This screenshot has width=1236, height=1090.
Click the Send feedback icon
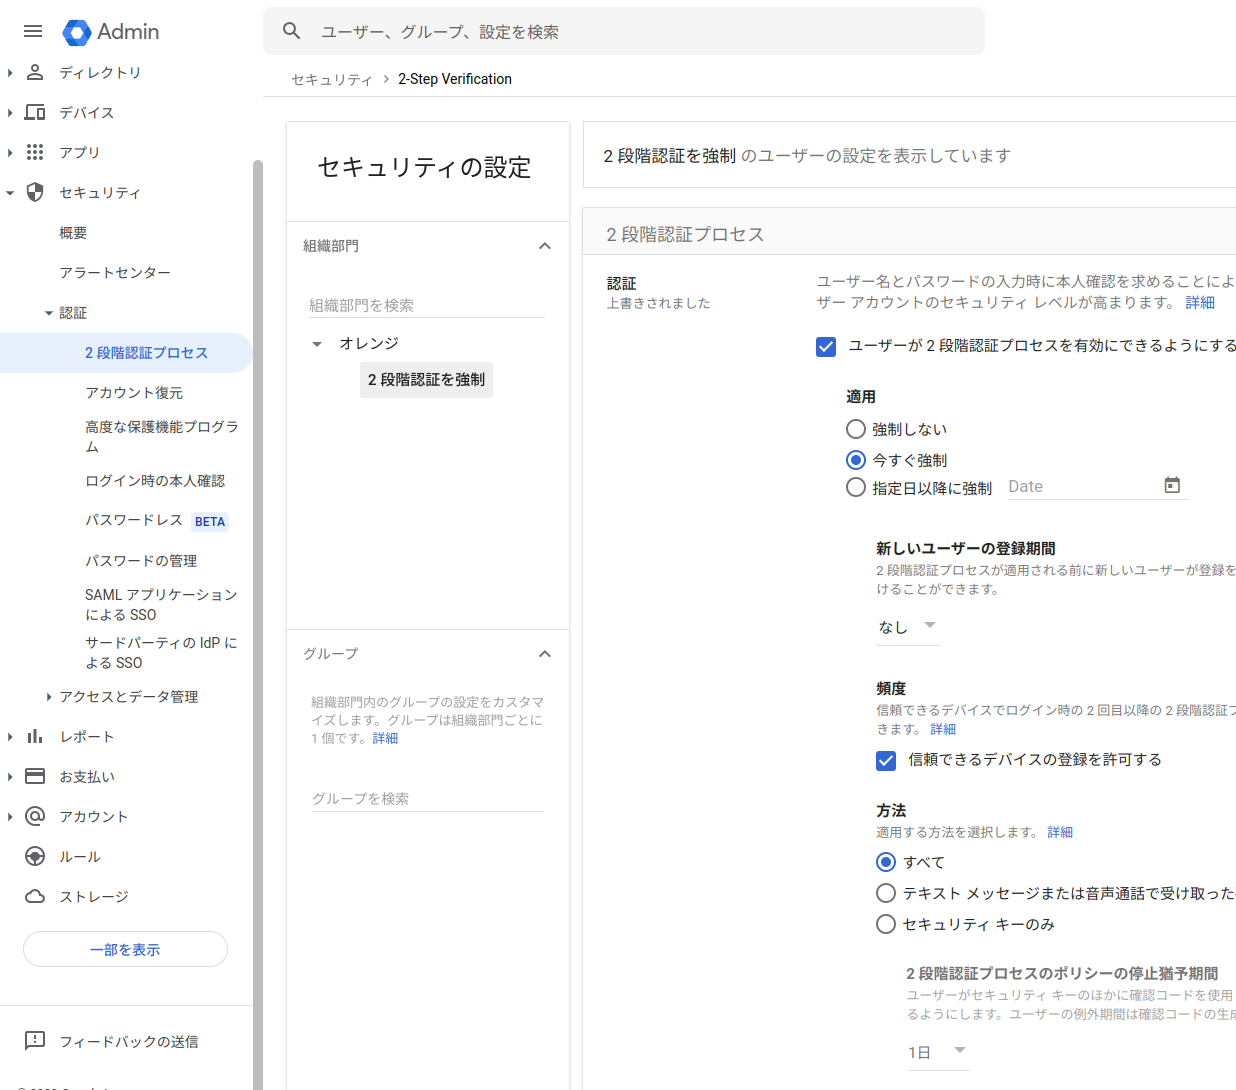[35, 1041]
